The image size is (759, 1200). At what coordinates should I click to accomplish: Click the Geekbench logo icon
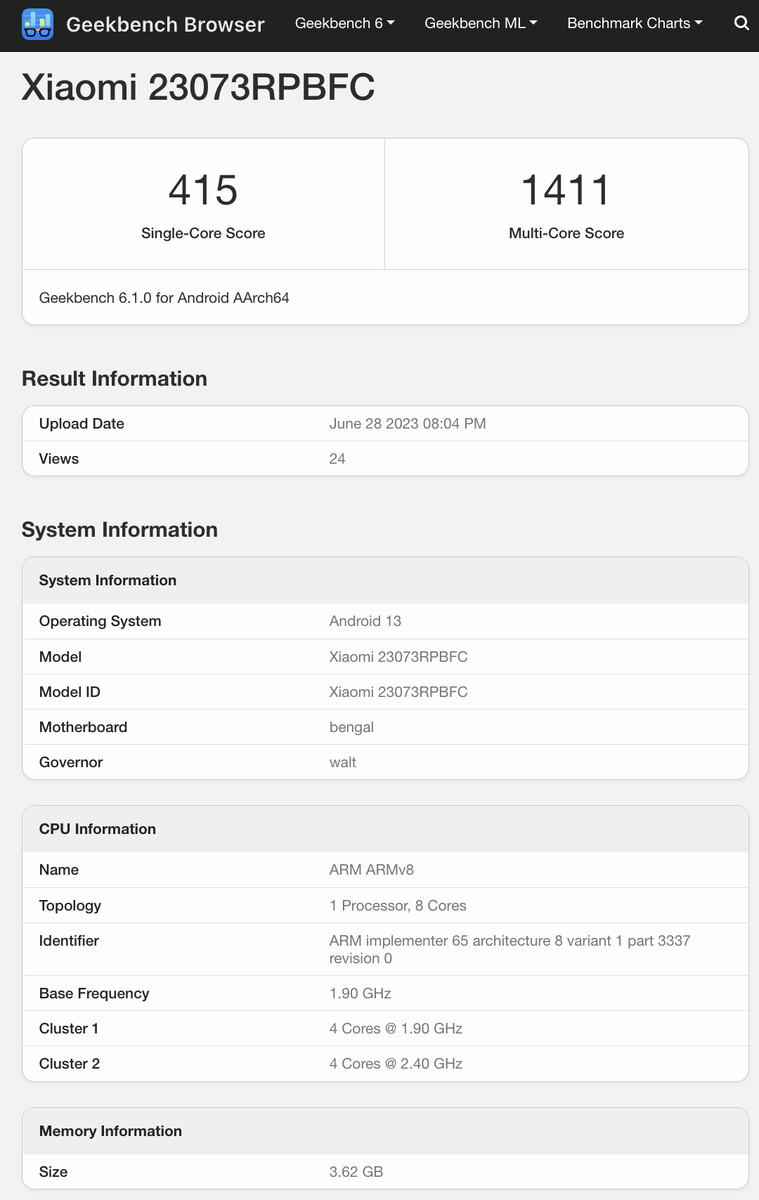click(38, 24)
